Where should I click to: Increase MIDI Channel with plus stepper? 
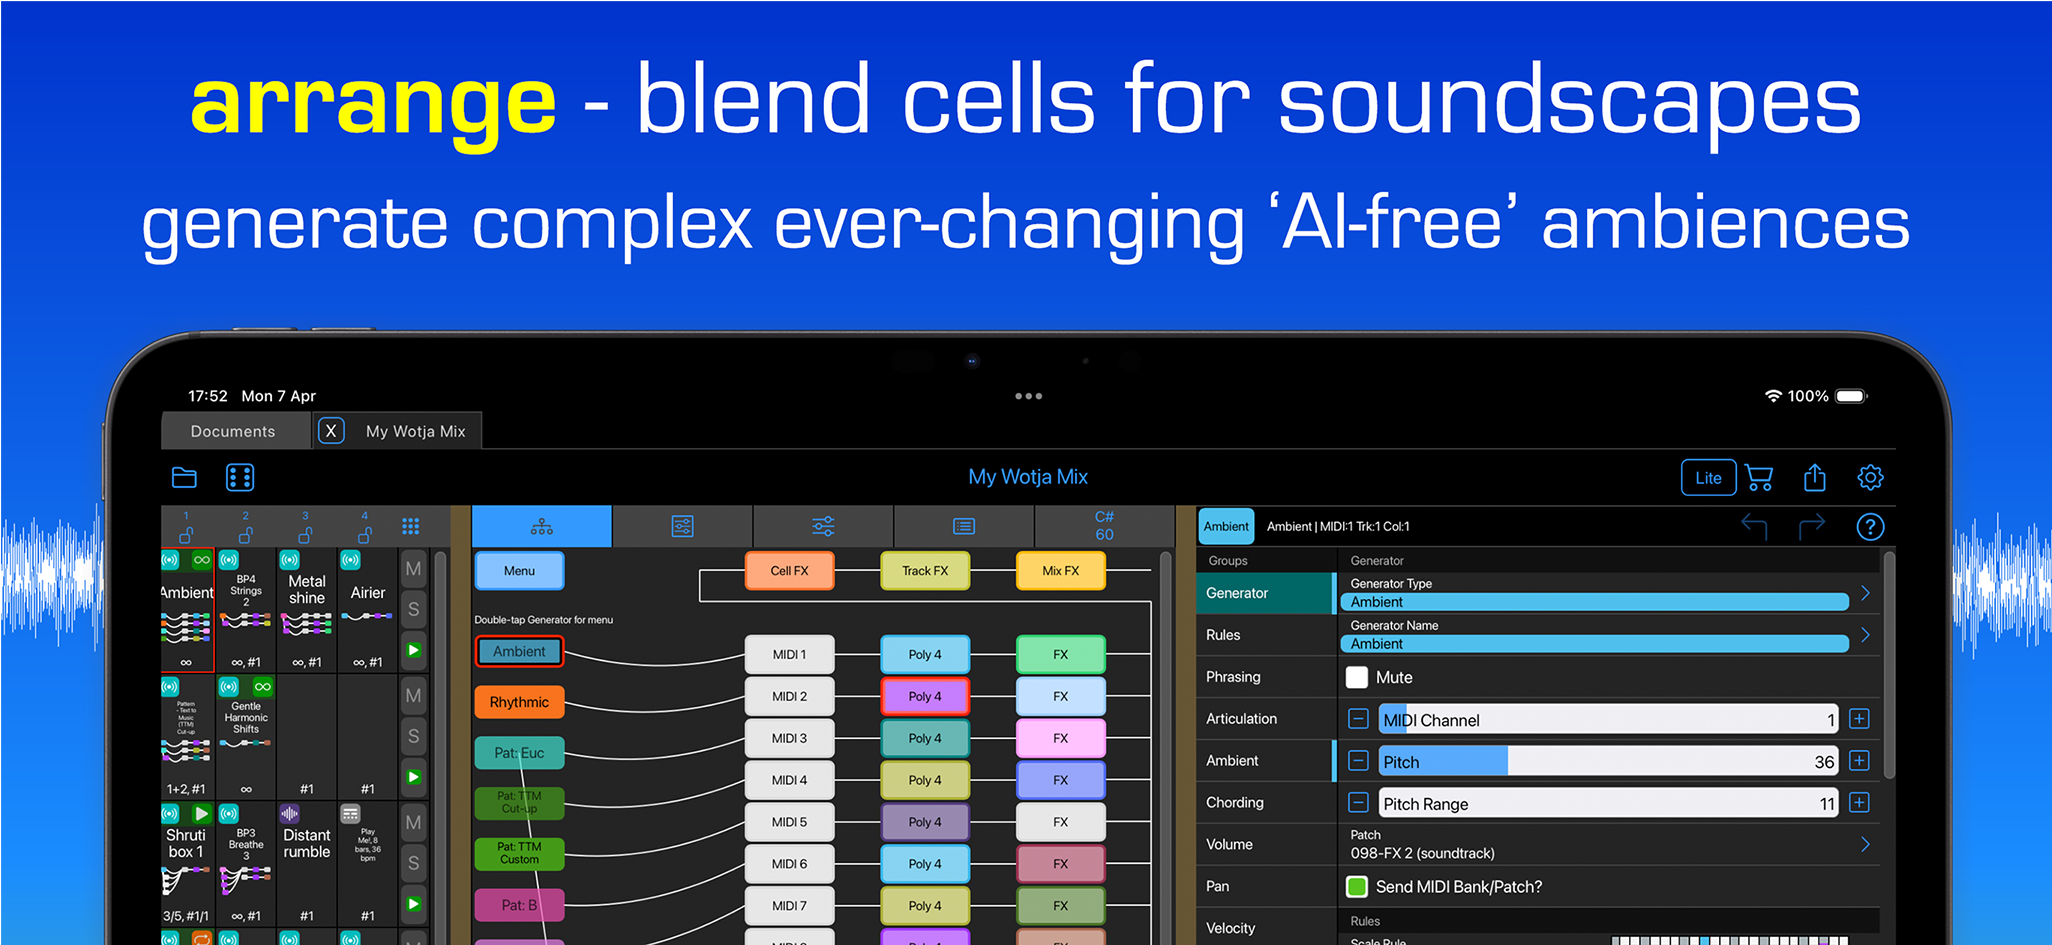(1859, 719)
